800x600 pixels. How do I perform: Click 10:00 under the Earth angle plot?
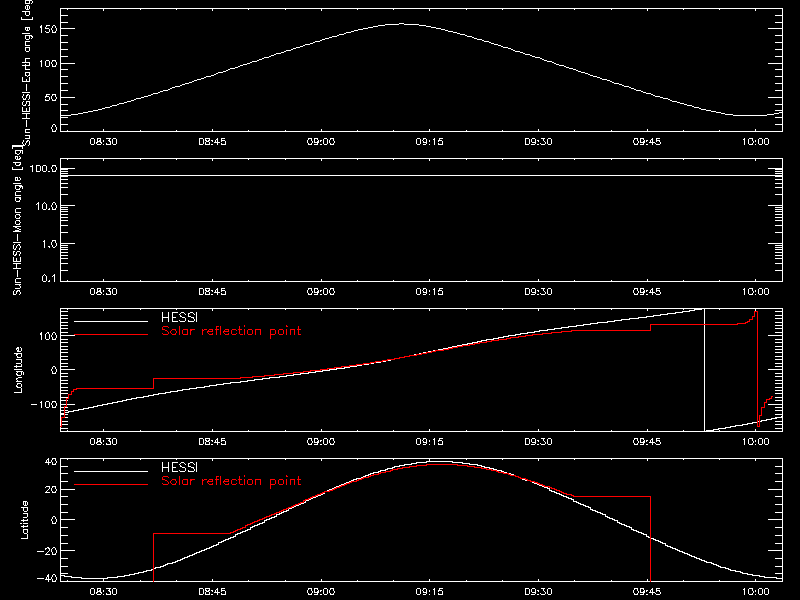[756, 141]
